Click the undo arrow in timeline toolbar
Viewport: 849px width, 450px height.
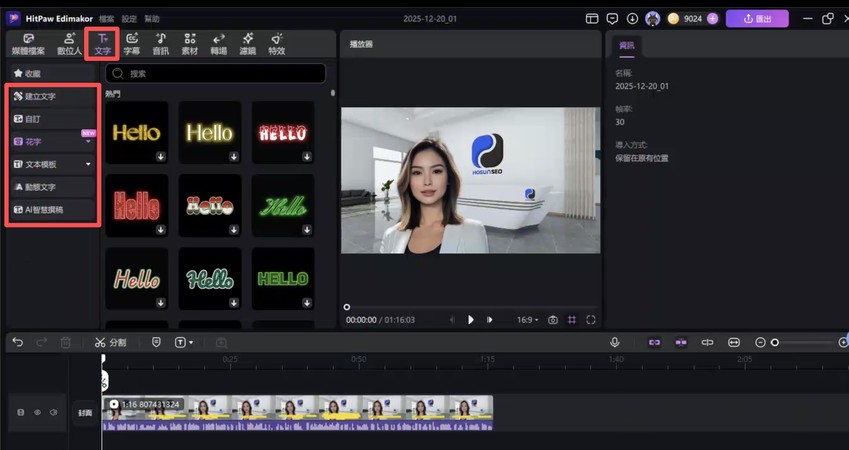click(x=17, y=342)
